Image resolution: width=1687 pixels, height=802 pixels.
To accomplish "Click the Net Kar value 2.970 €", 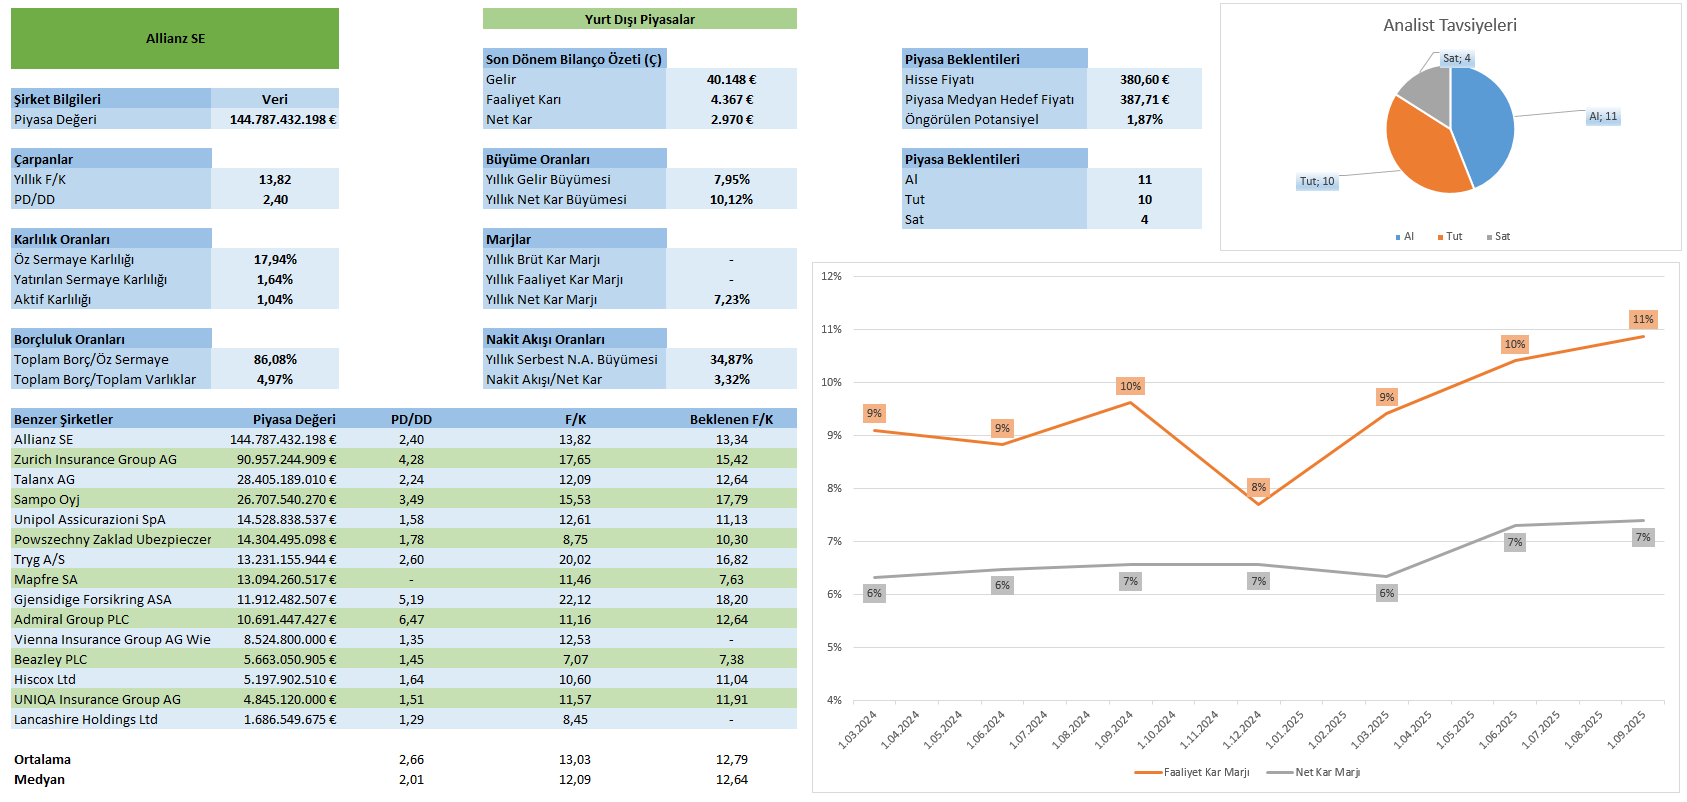I will pos(732,119).
